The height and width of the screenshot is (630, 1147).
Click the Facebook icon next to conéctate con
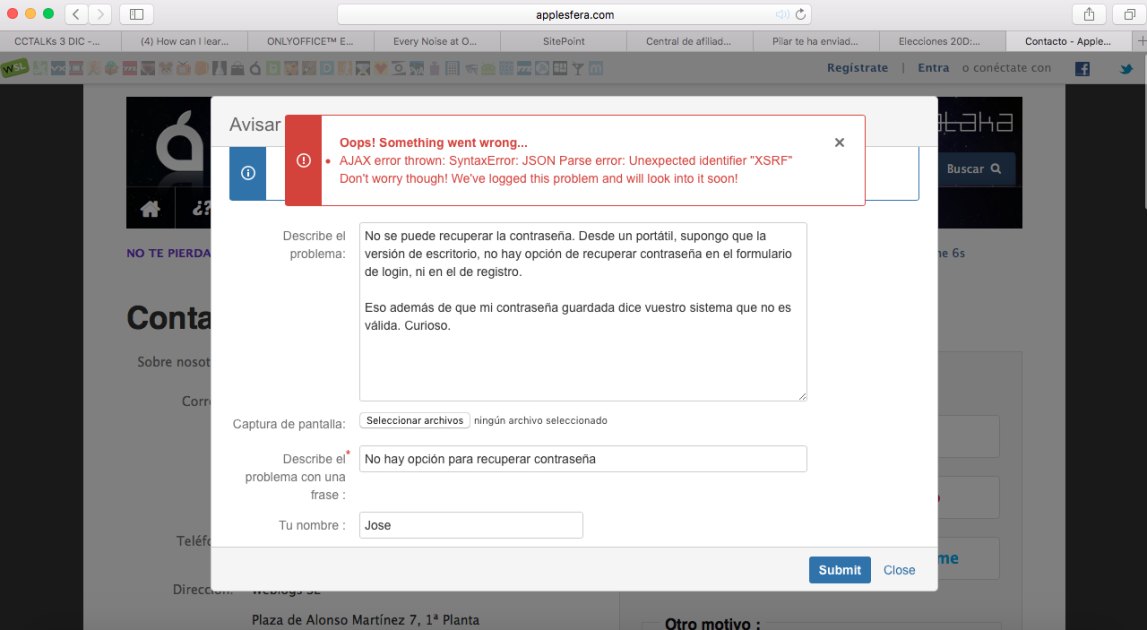point(1084,67)
